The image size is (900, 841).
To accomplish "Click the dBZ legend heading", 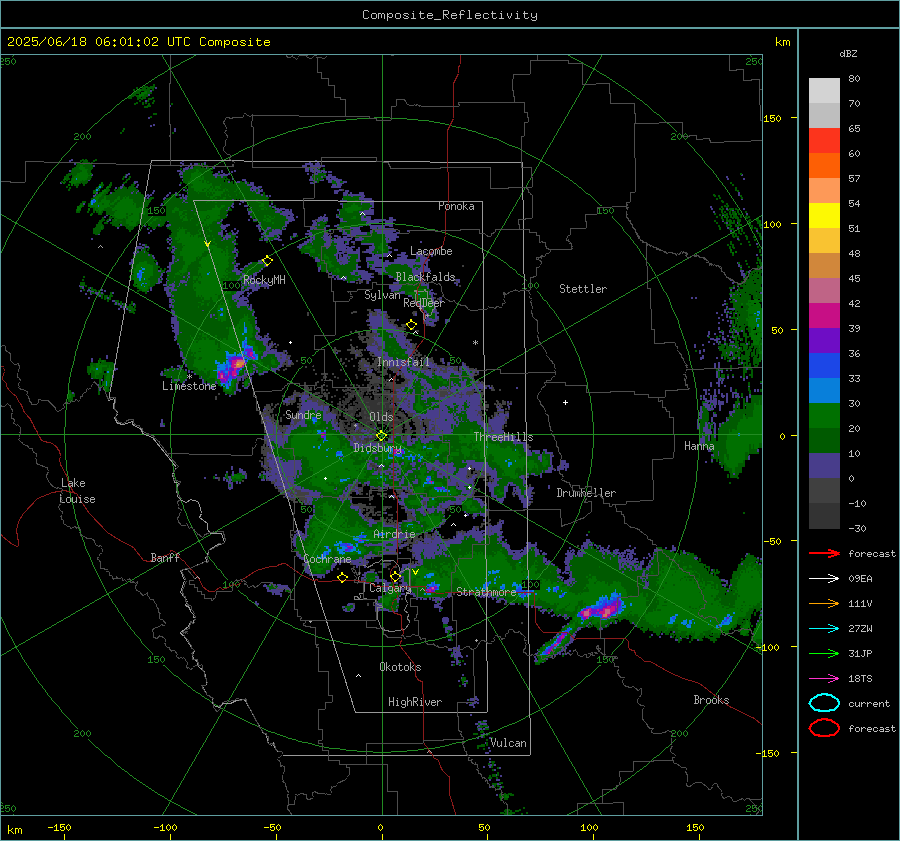I will point(848,53).
